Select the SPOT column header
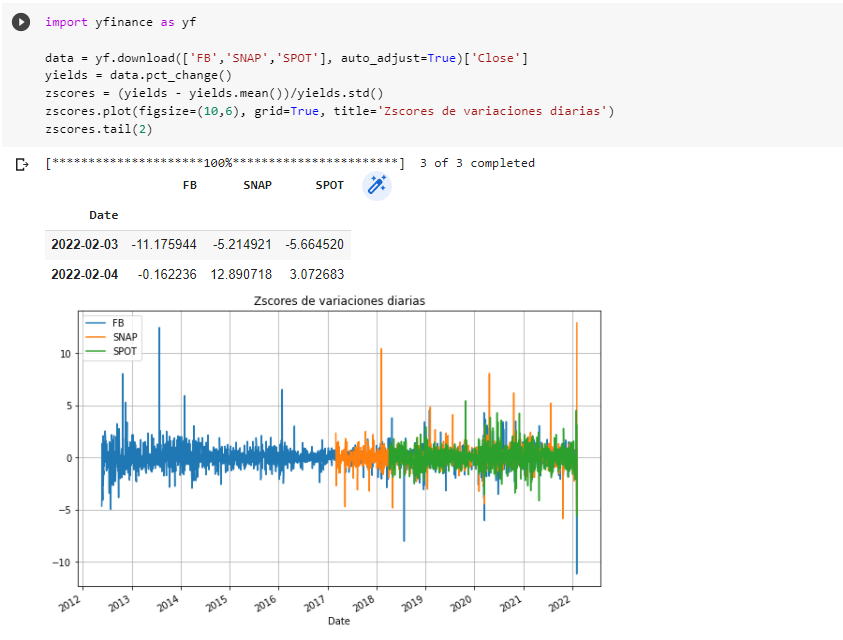843x640 pixels. point(329,185)
